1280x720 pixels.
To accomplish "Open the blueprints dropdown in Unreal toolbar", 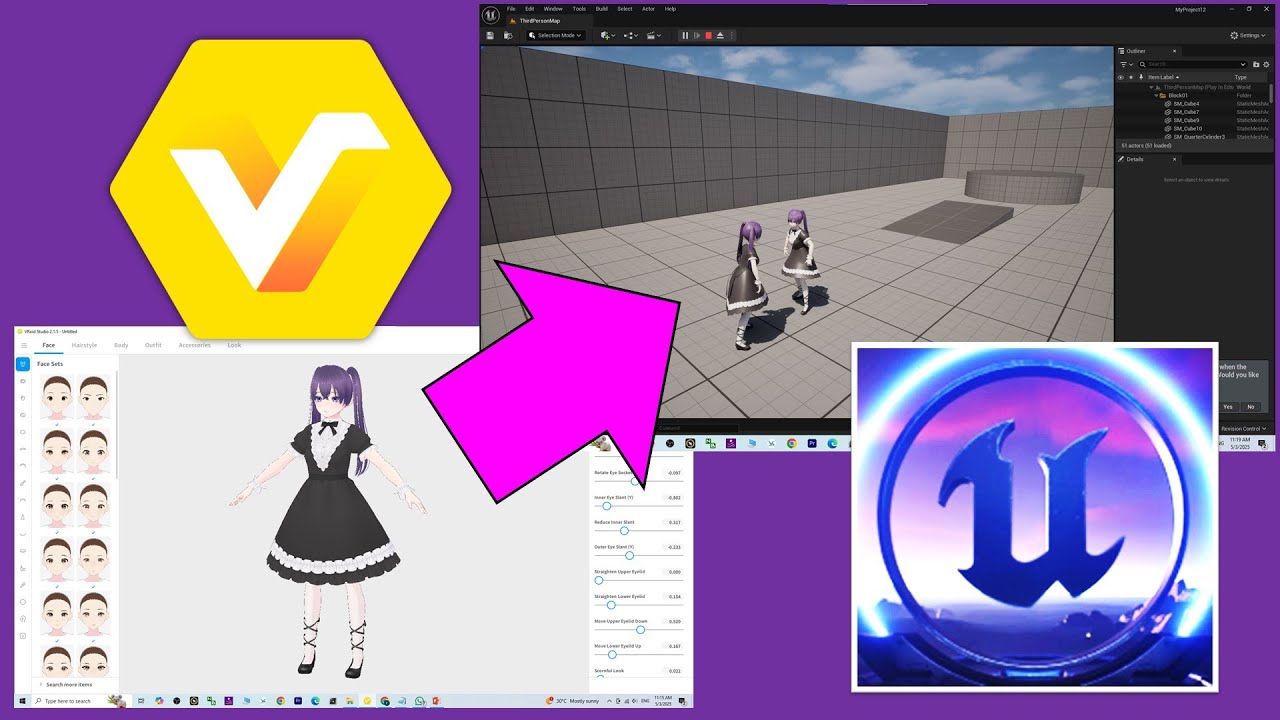I will click(631, 35).
